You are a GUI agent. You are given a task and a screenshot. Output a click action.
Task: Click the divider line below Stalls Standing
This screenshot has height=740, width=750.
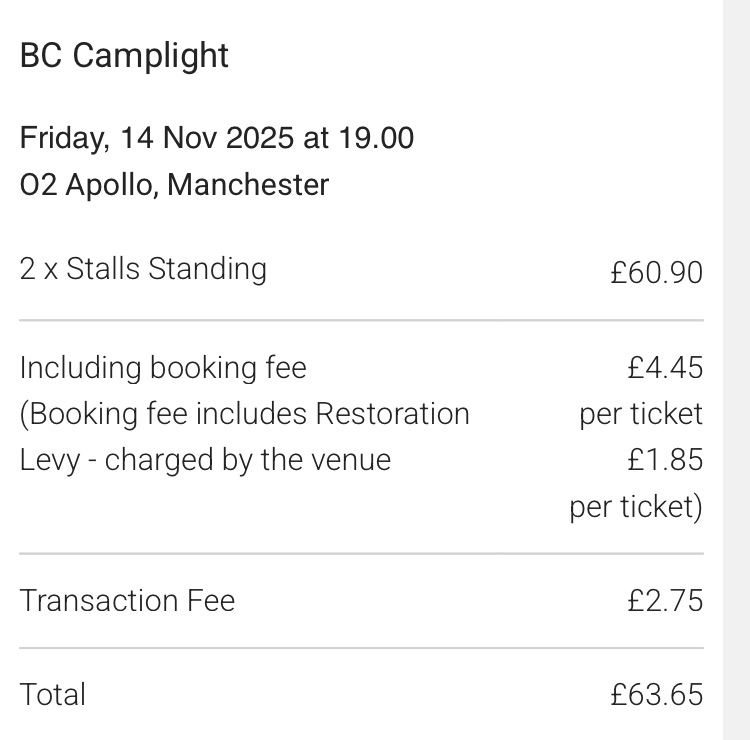tap(361, 321)
